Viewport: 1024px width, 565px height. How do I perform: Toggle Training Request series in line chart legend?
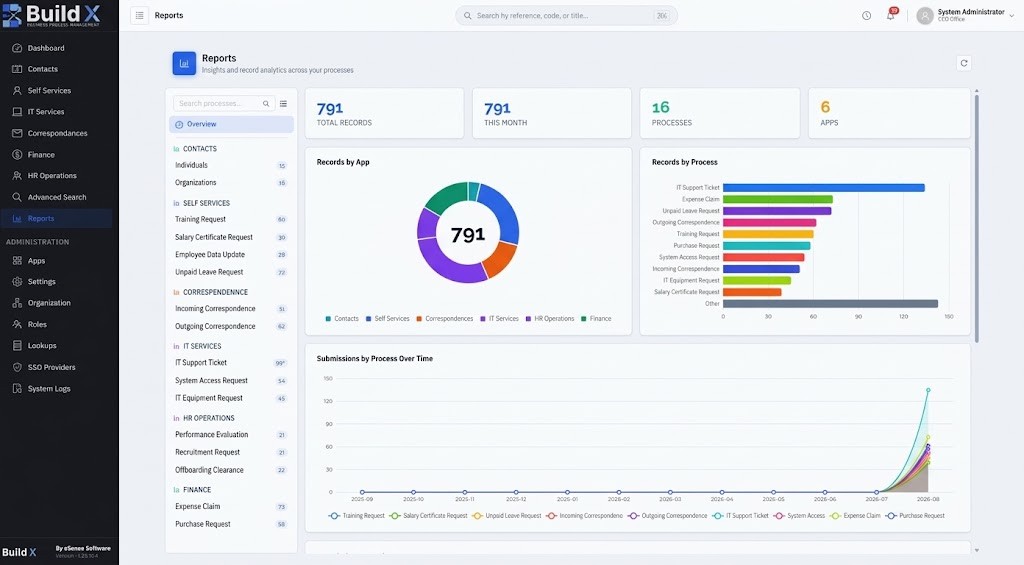click(357, 516)
